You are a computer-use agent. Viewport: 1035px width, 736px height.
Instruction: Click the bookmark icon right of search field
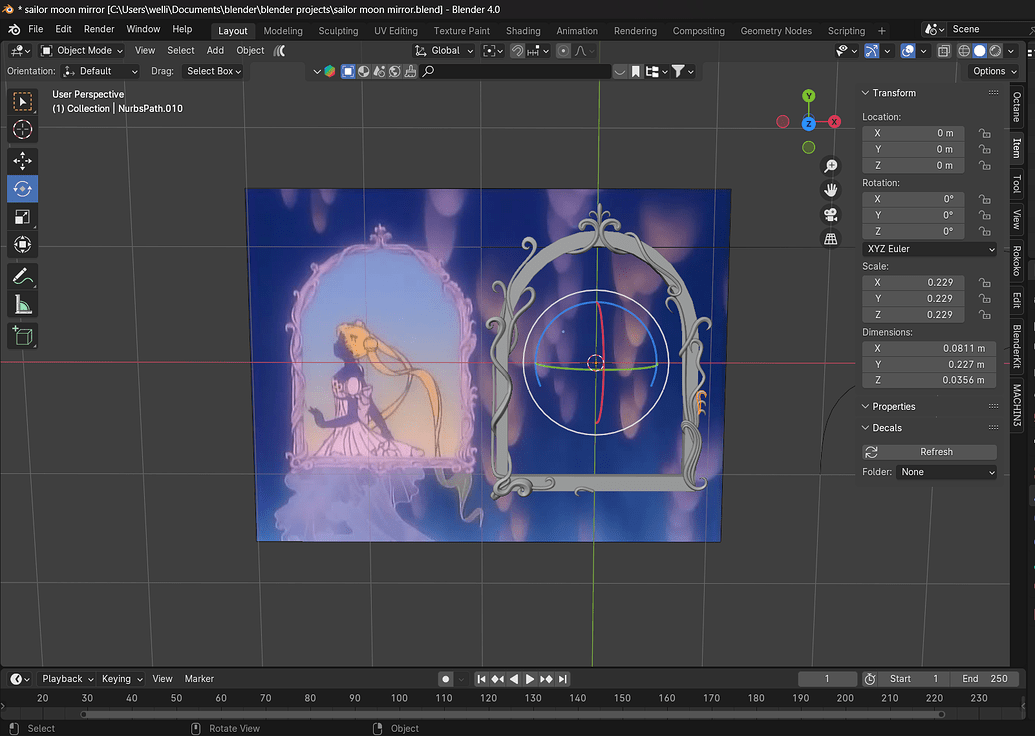pyautogui.click(x=636, y=71)
